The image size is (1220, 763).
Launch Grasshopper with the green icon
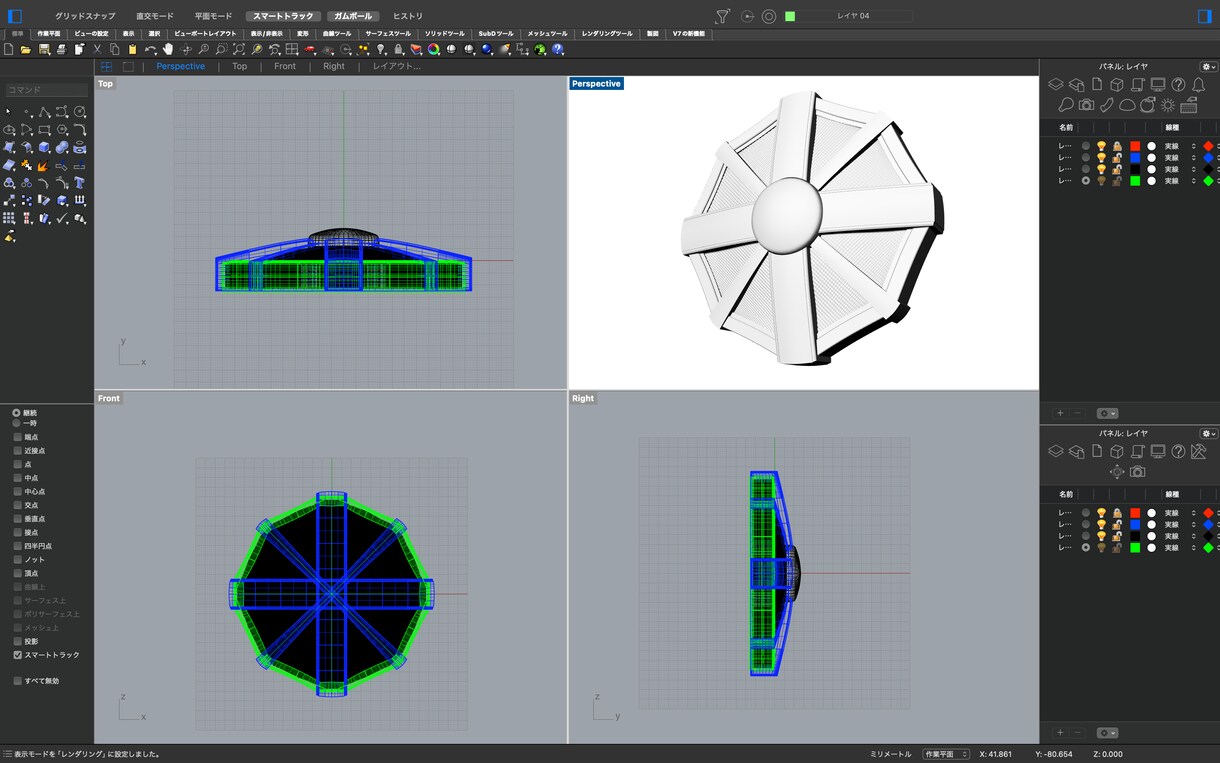[540, 49]
